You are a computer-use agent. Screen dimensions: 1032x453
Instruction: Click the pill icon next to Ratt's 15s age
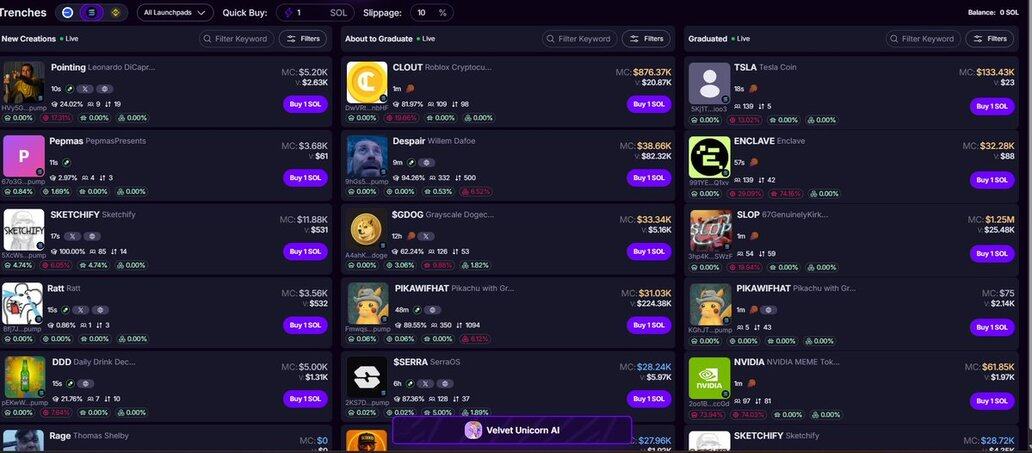point(64,310)
